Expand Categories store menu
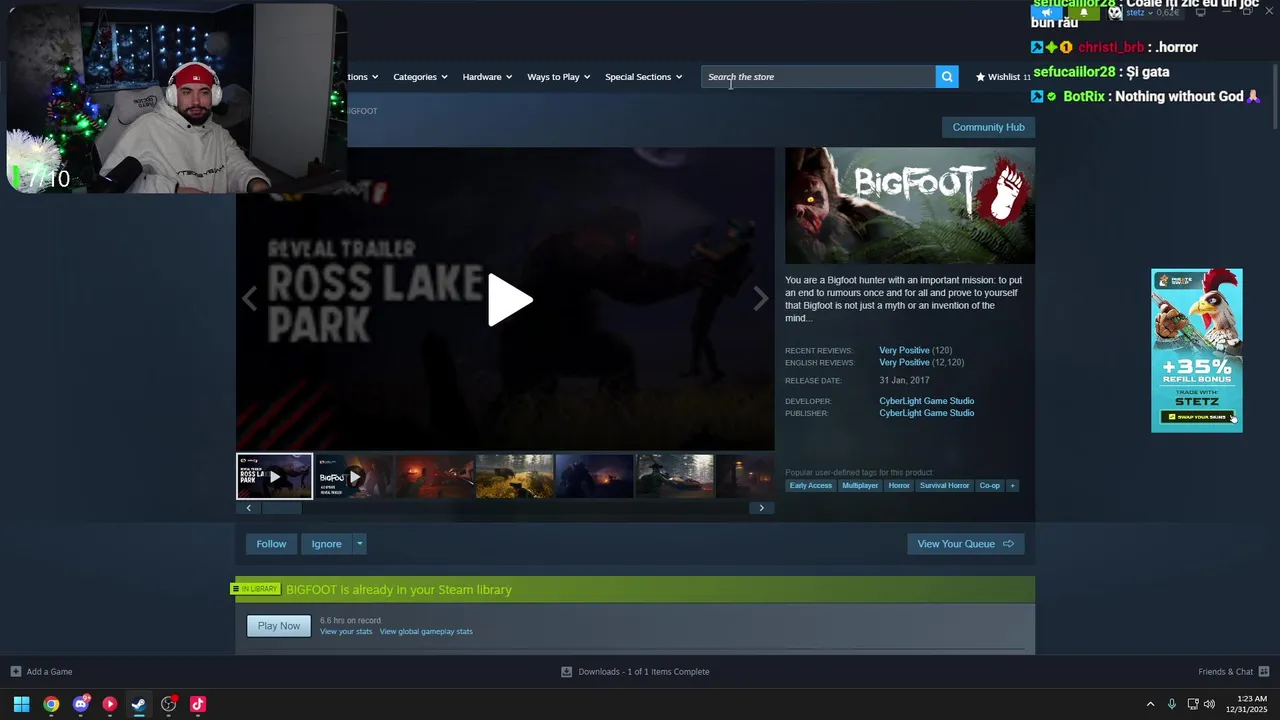The height and width of the screenshot is (720, 1280). pos(420,77)
